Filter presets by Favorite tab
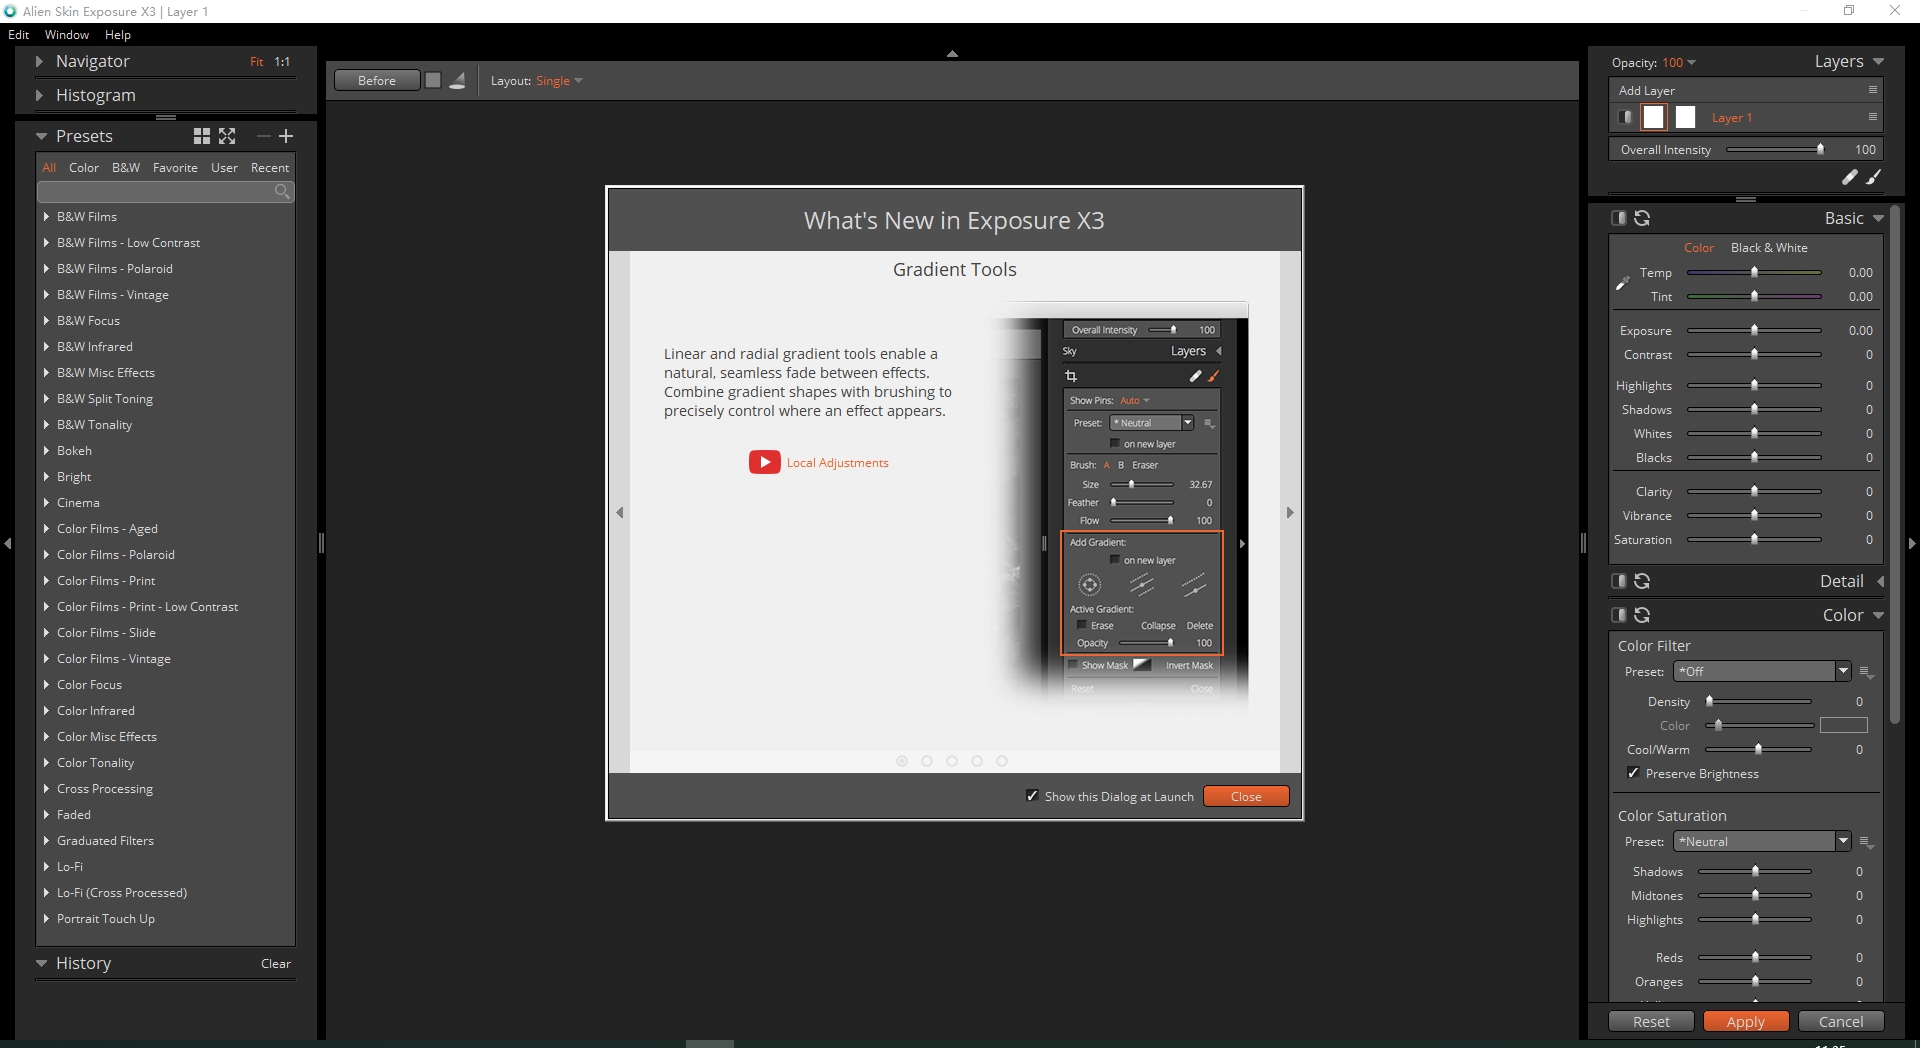Viewport: 1920px width, 1048px height. tap(175, 167)
